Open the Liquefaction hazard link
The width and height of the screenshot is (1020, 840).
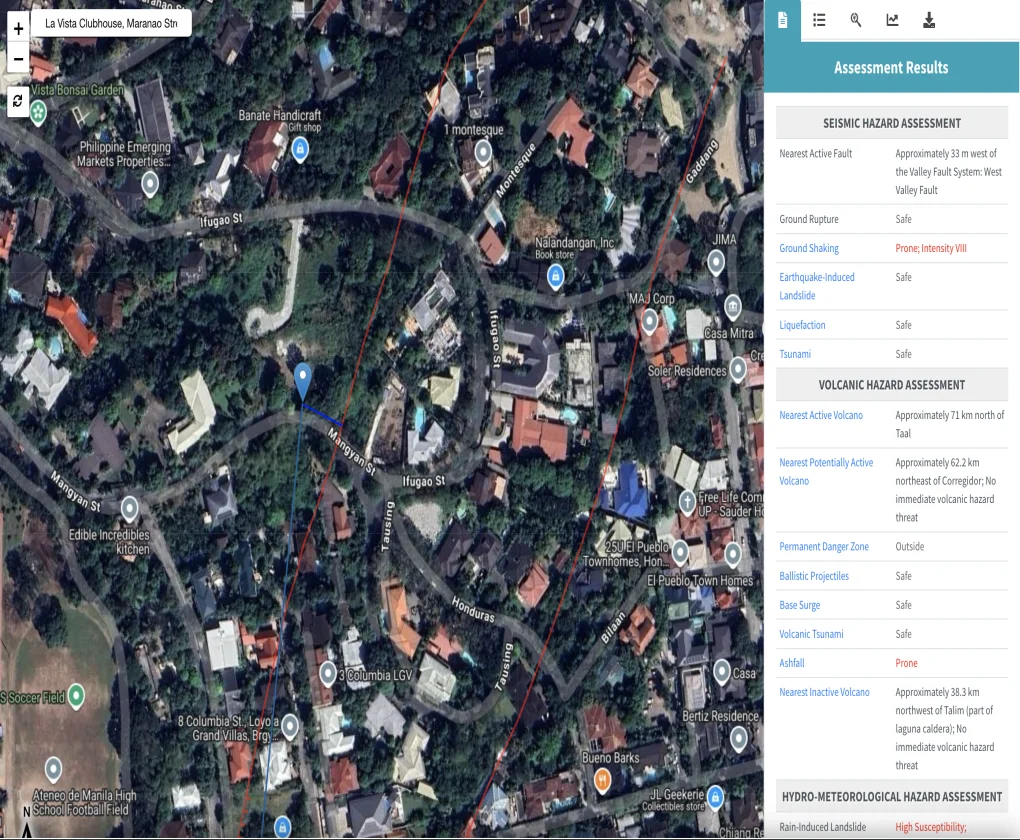802,325
